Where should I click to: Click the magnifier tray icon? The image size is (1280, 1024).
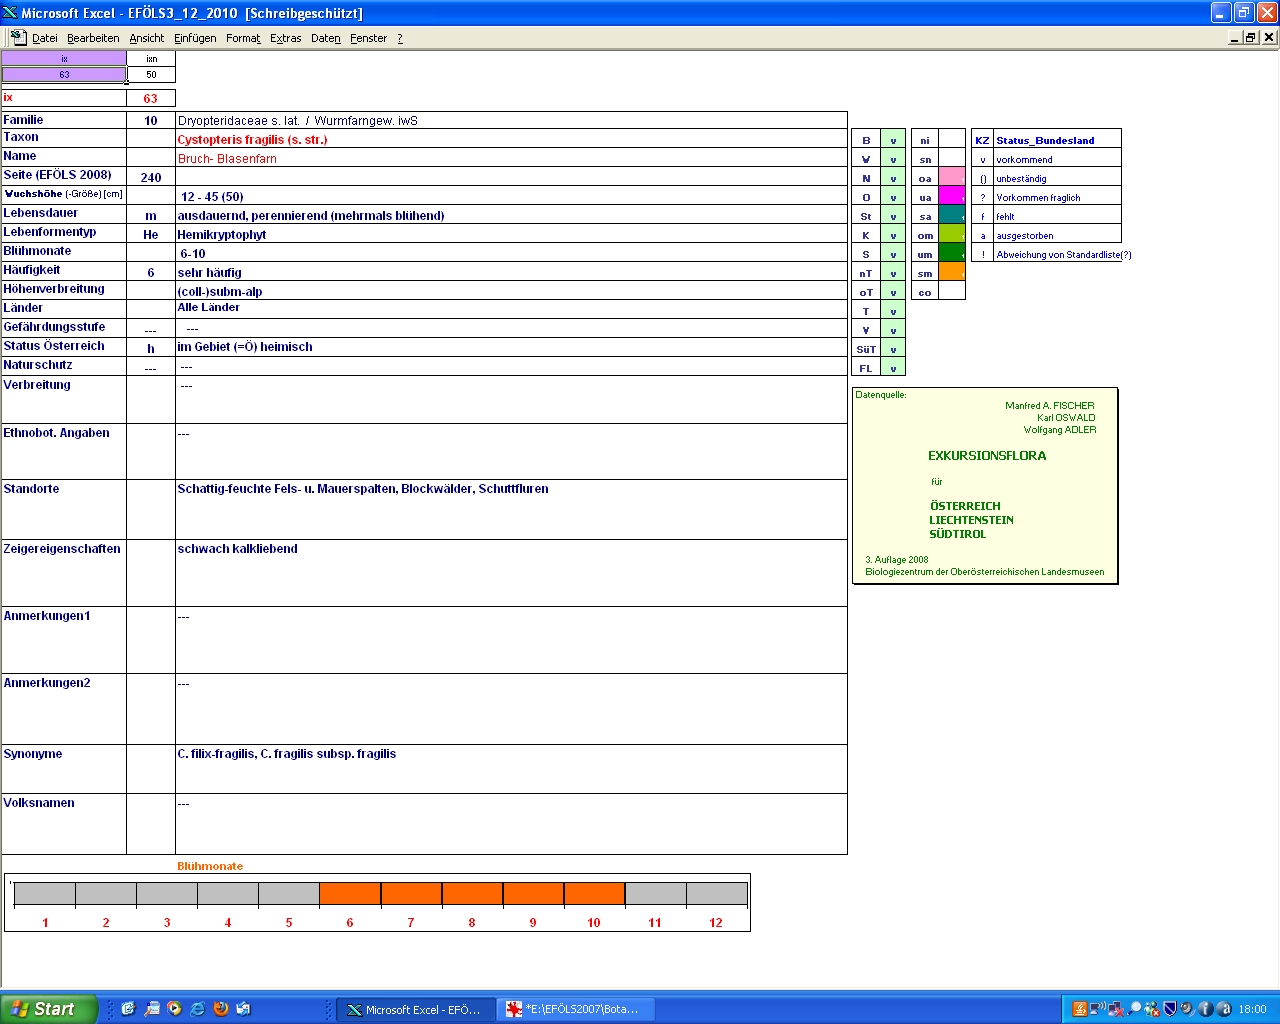pos(1134,1009)
